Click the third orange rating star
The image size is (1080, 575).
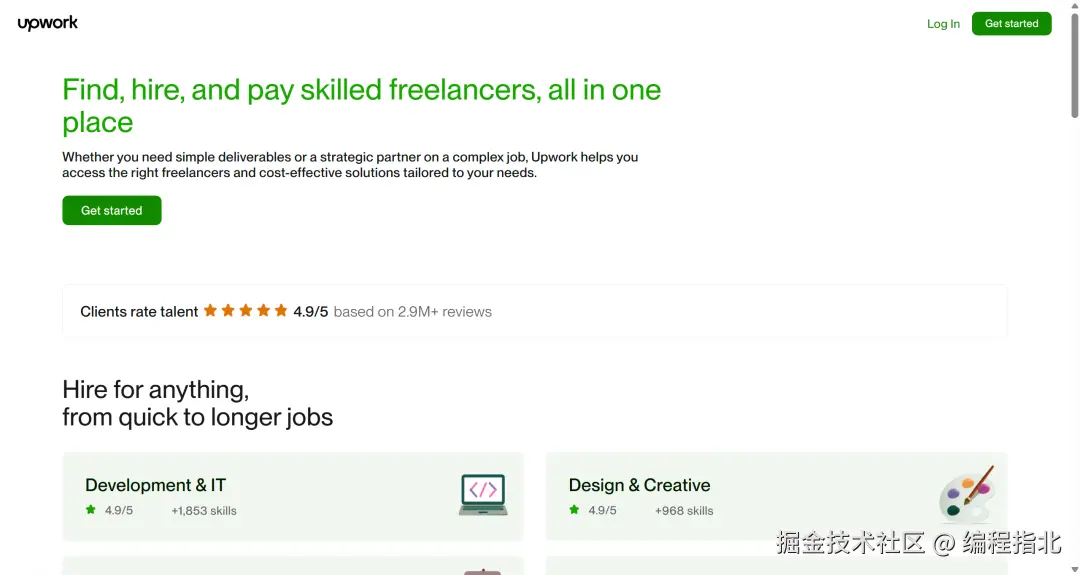[x=246, y=311]
